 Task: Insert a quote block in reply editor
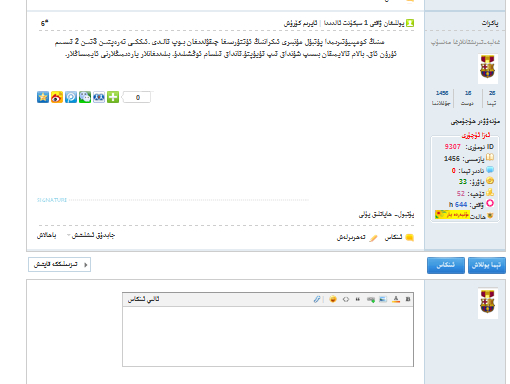coord(358,299)
